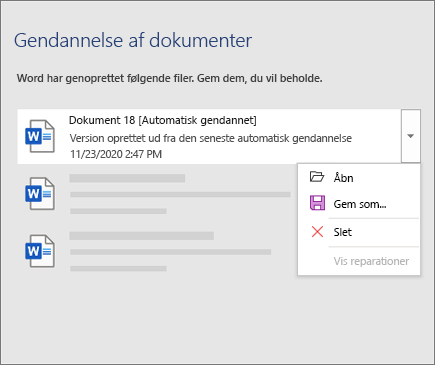
Task: Click the Word icon beside Dokument 18
Action: [x=40, y=136]
